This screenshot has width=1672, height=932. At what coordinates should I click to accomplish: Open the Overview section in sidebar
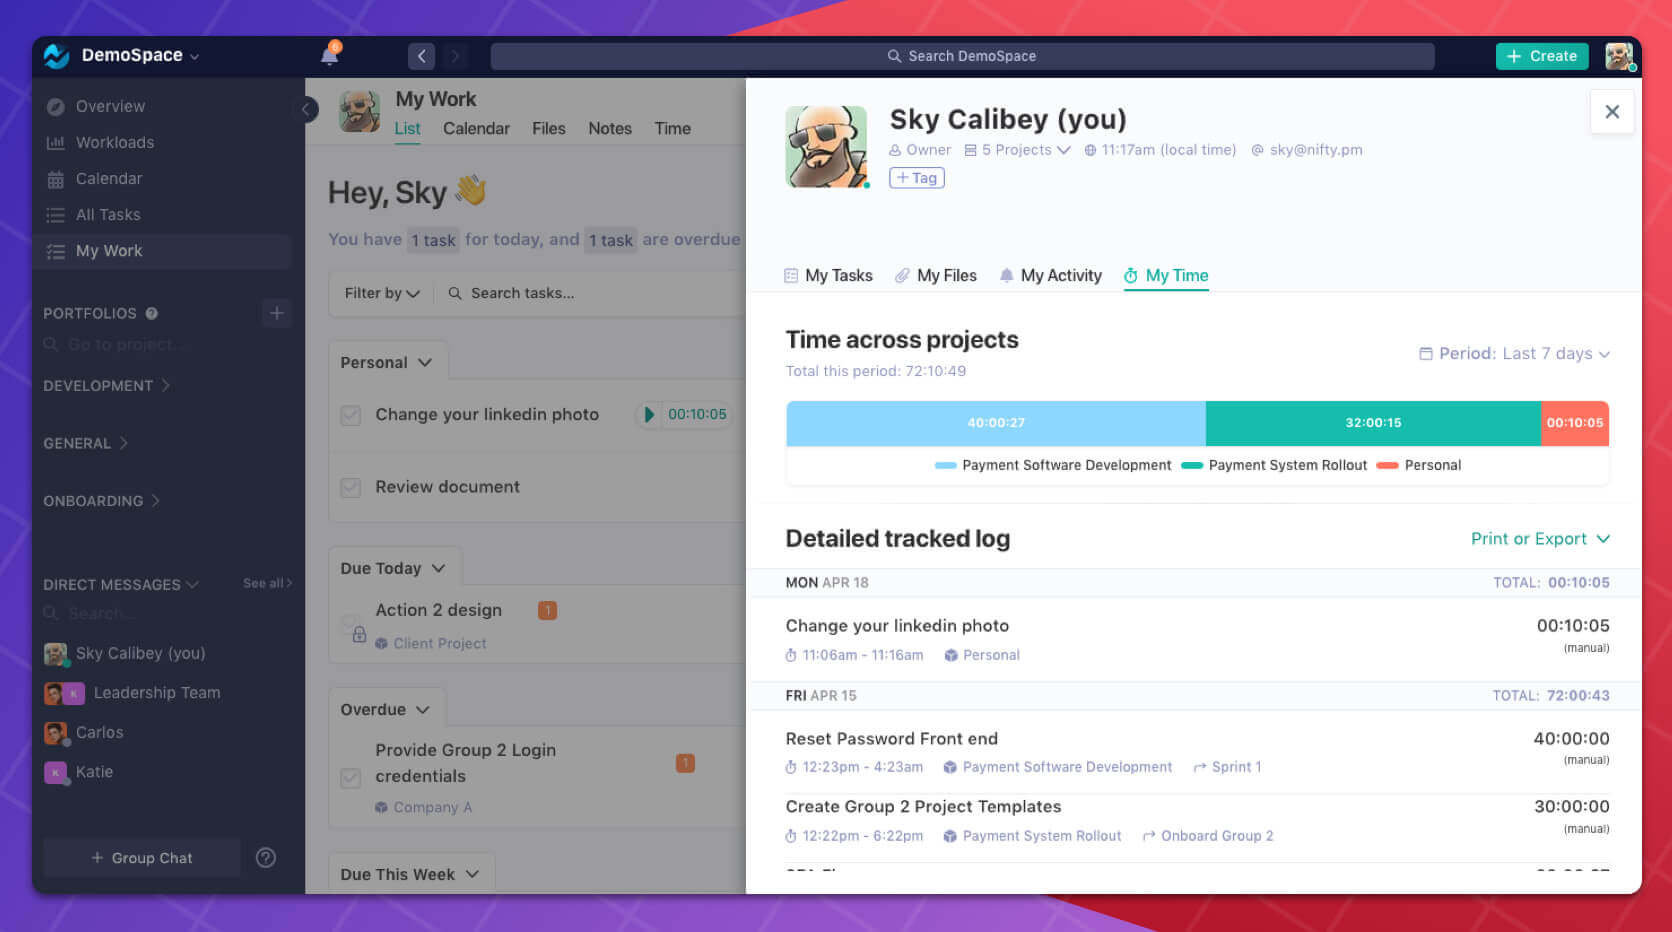108,106
